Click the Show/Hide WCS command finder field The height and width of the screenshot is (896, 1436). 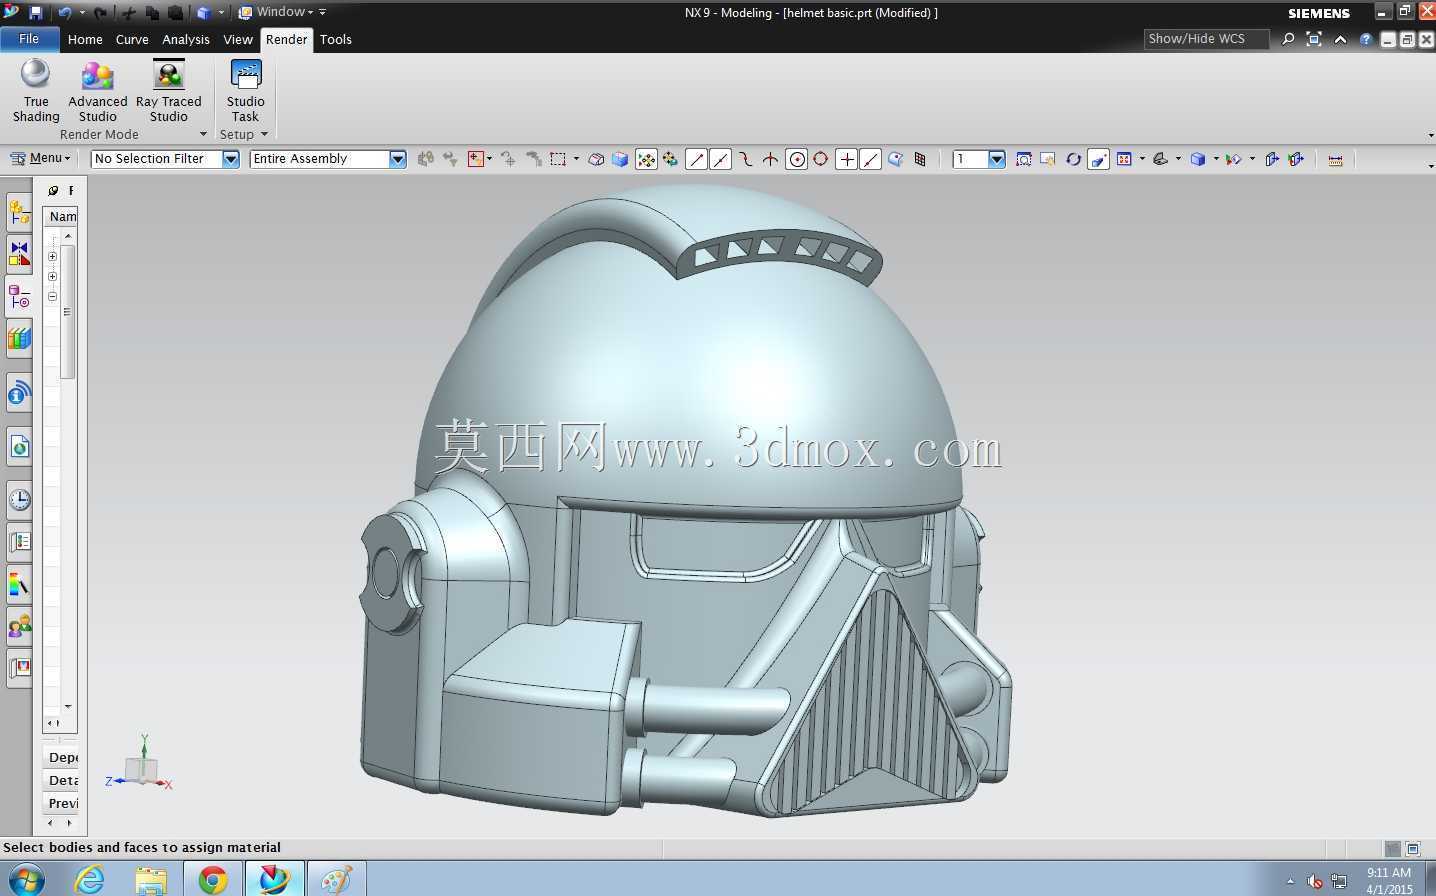1206,39
